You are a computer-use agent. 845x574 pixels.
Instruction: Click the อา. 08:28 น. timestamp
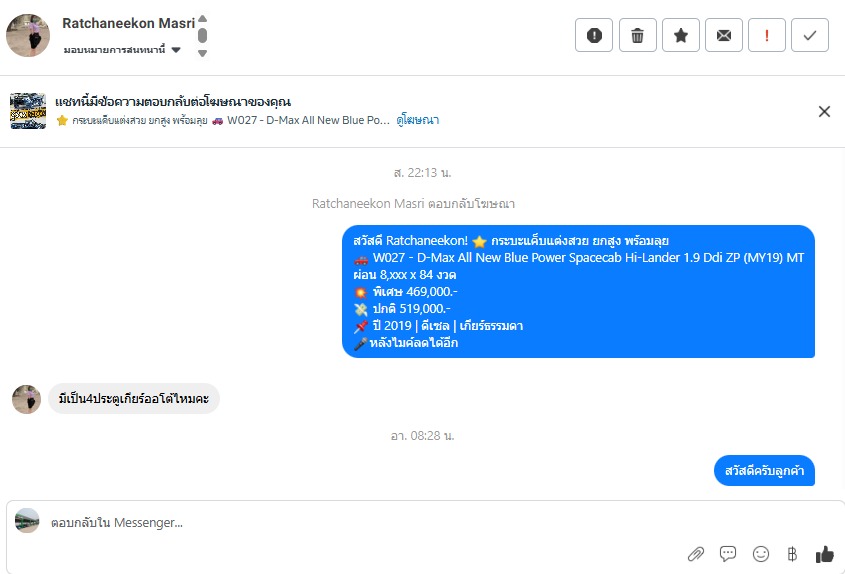[422, 435]
